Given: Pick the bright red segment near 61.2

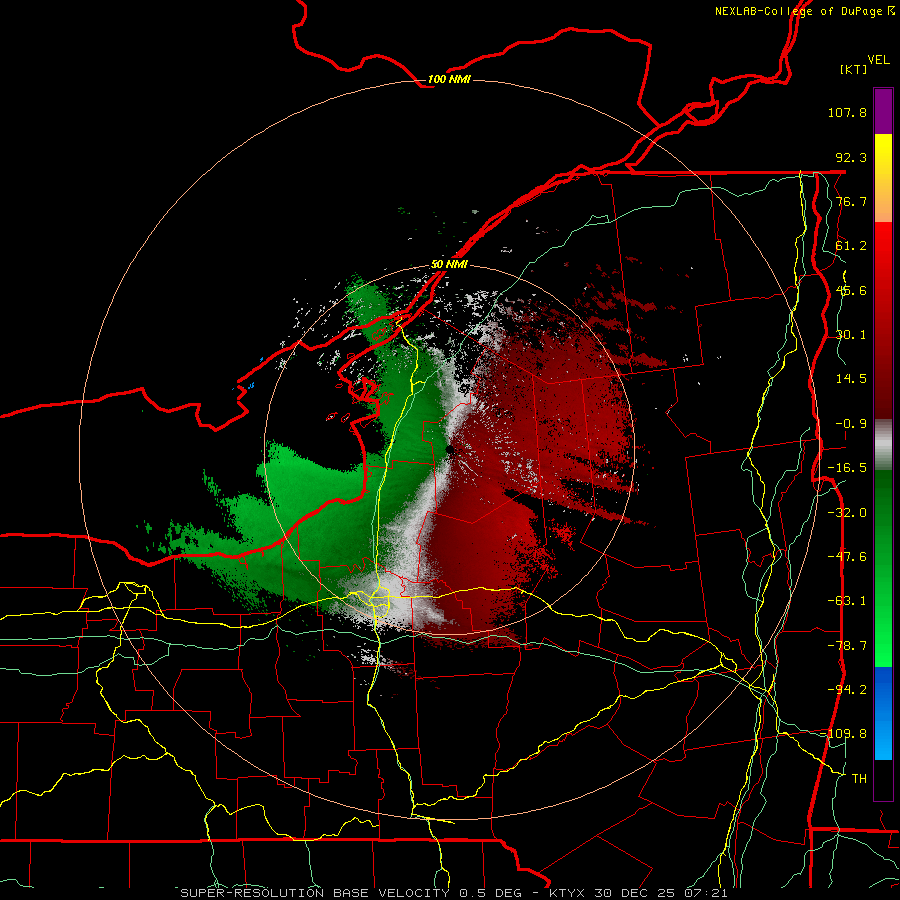Looking at the screenshot, I should pos(883,246).
